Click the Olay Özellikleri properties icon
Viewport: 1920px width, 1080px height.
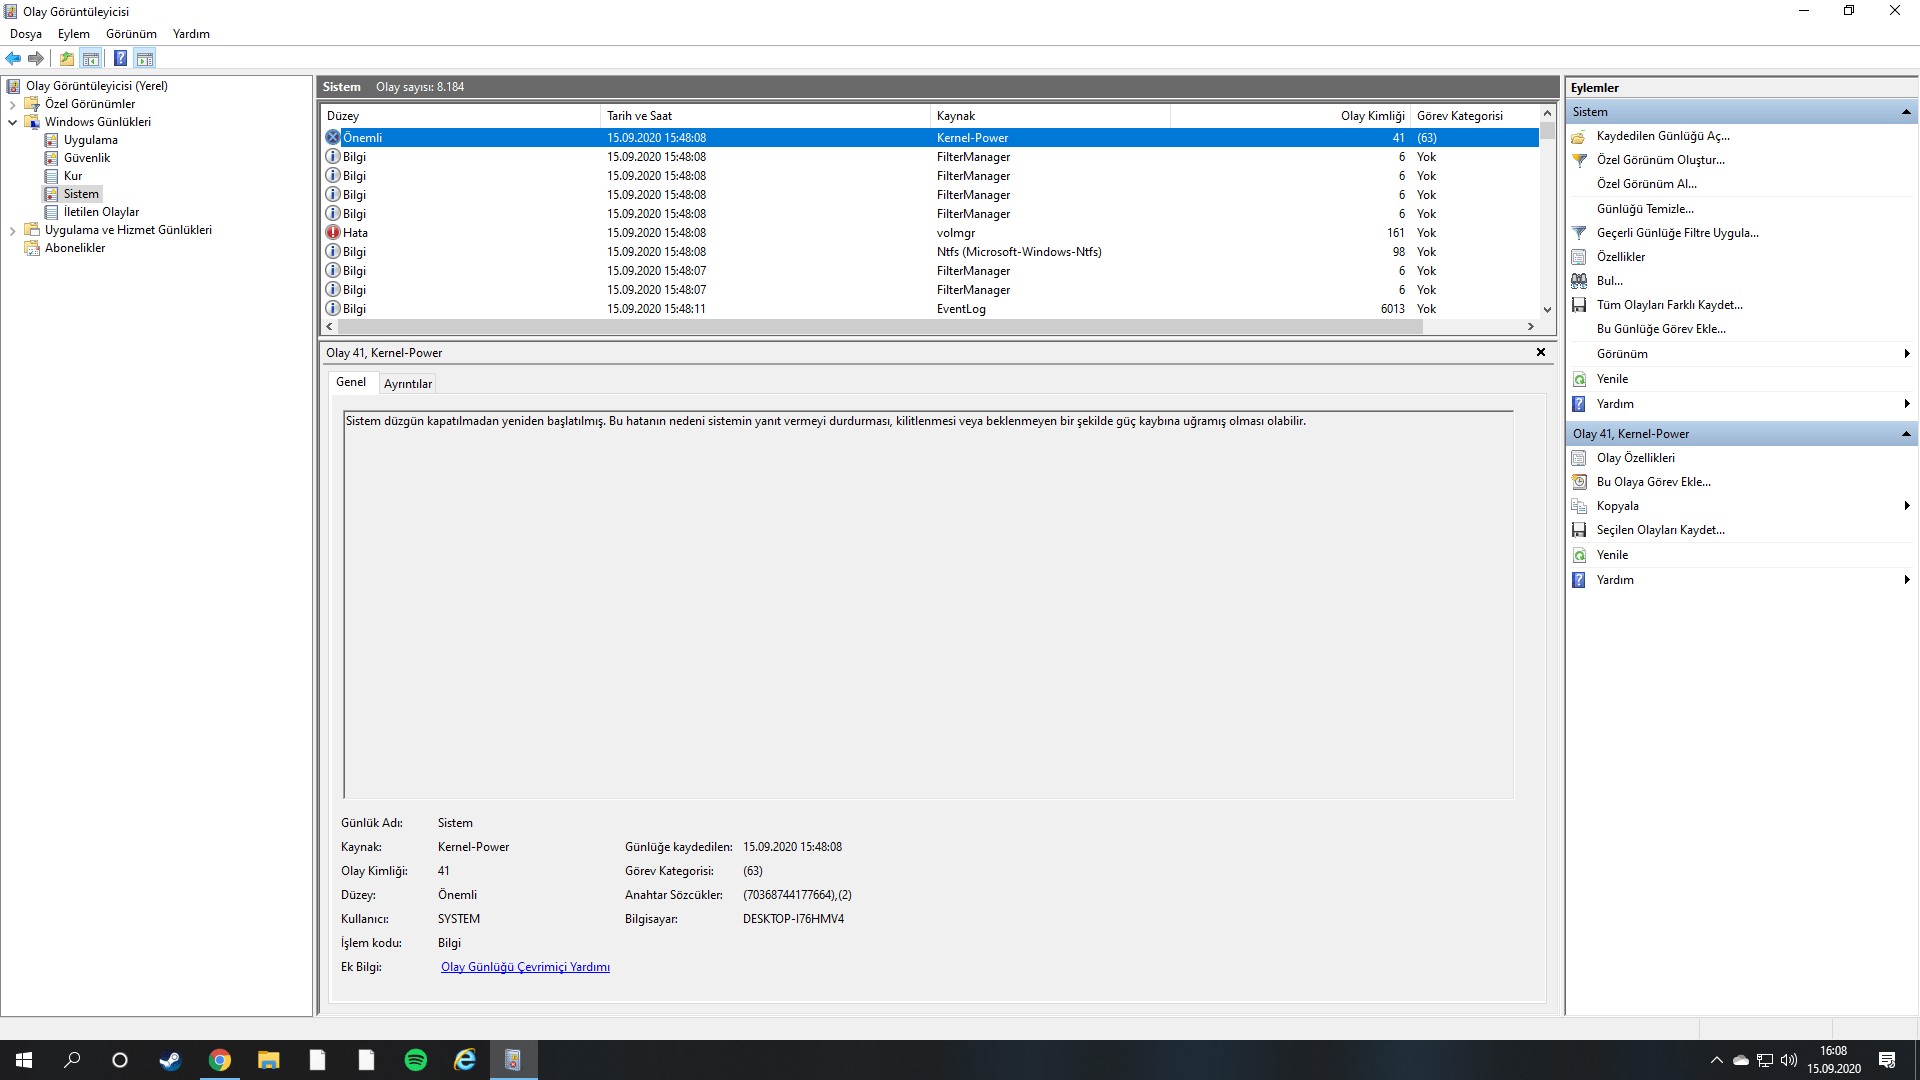1579,458
